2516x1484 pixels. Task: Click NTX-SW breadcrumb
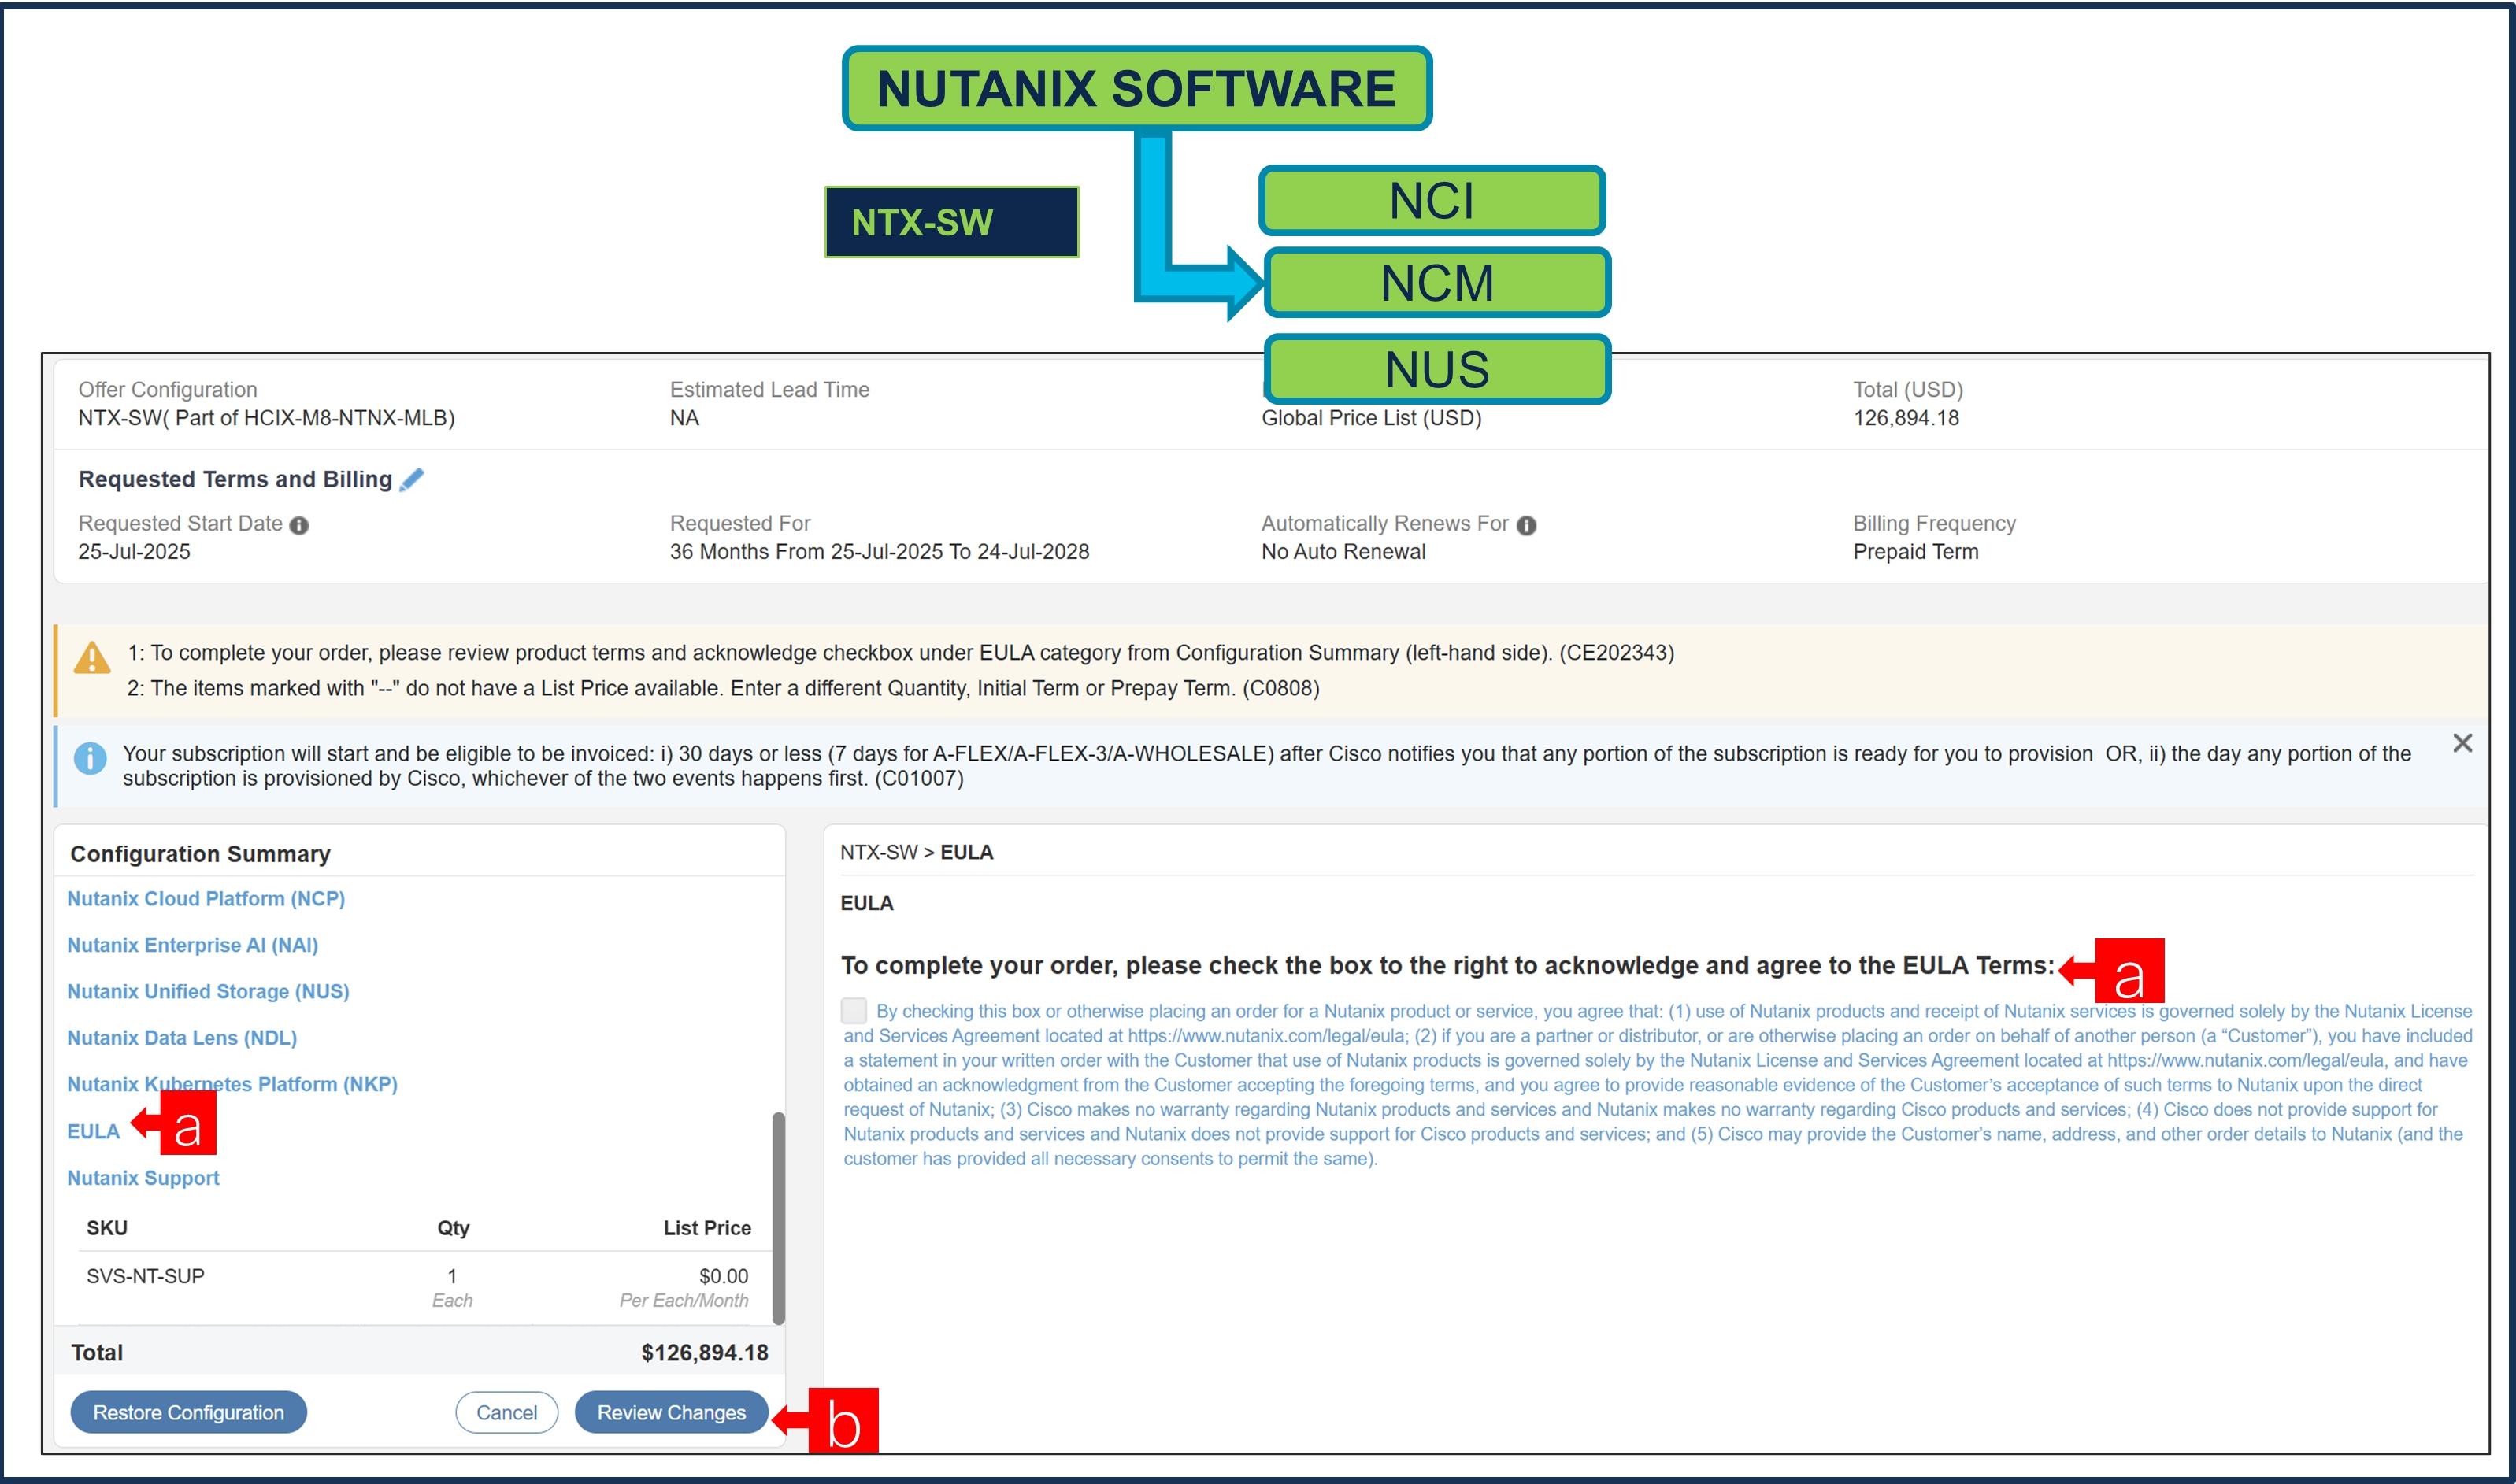pyautogui.click(x=878, y=852)
